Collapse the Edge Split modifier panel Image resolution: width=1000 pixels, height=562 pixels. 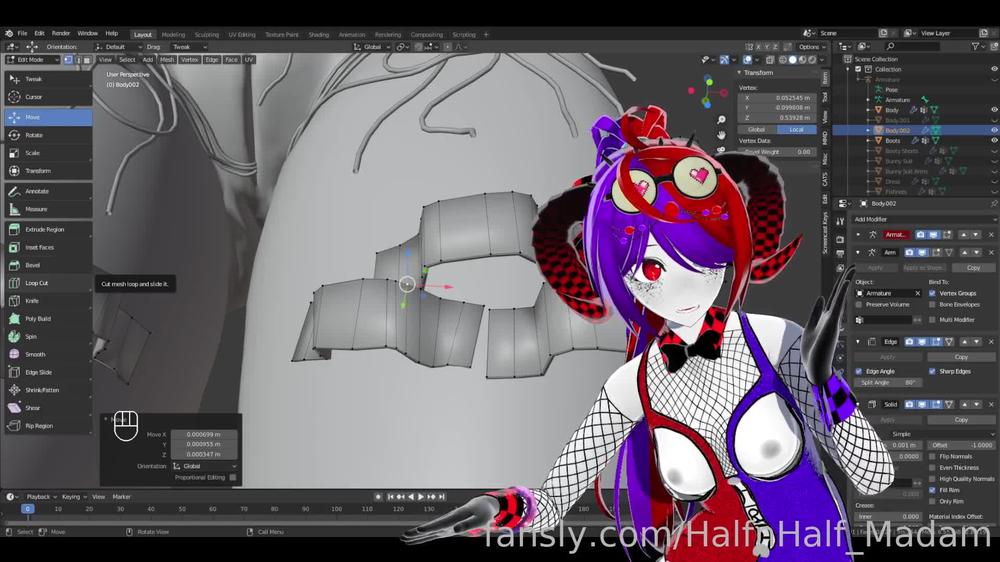click(x=858, y=342)
